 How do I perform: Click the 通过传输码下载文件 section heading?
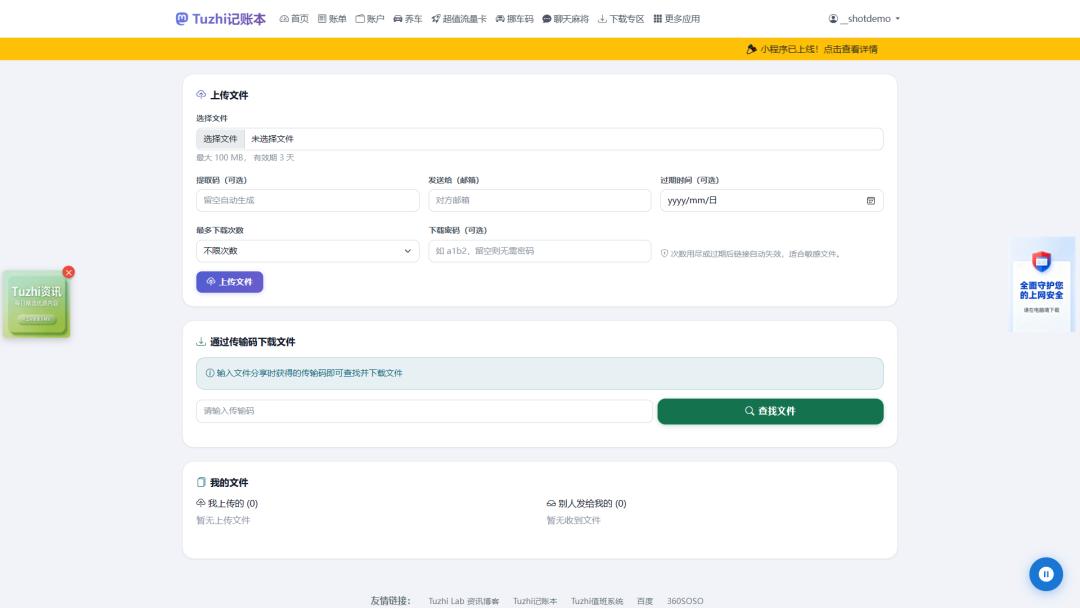tap(246, 342)
